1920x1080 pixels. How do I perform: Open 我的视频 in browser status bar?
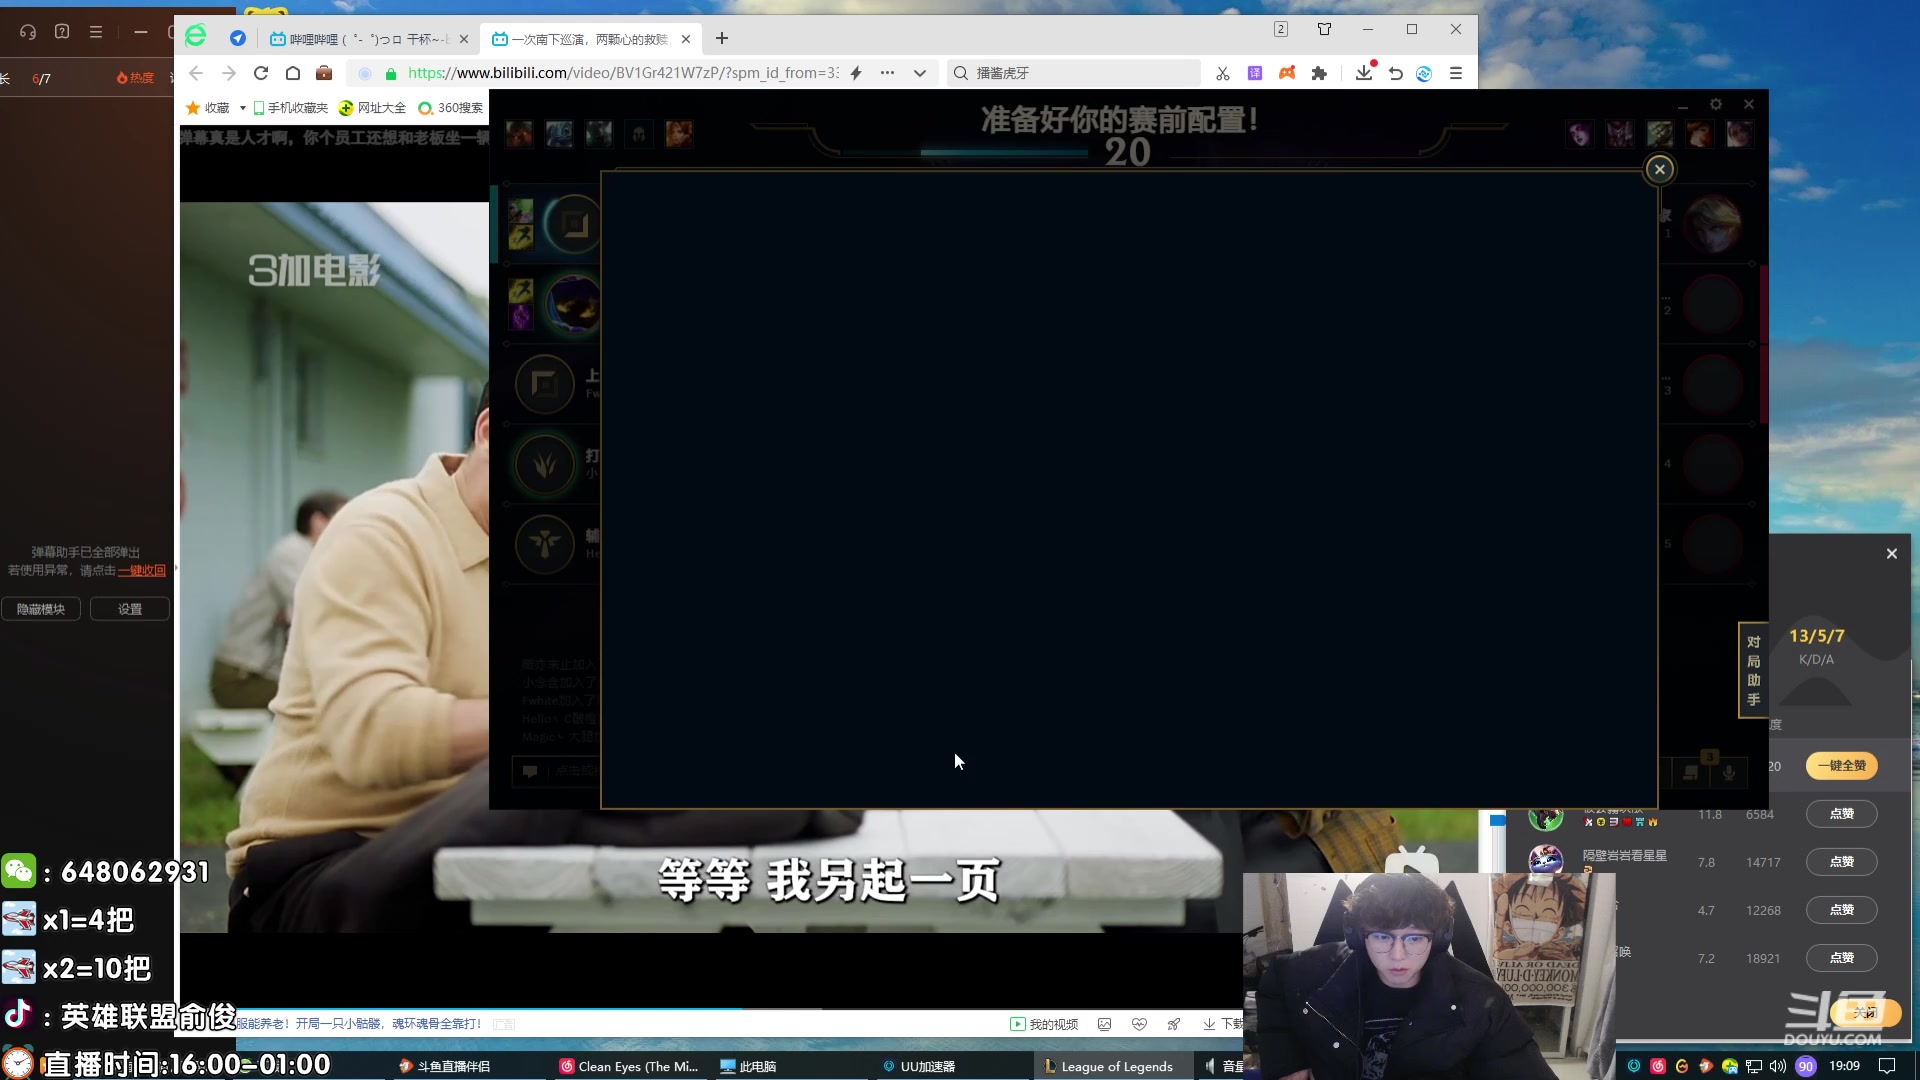pyautogui.click(x=1044, y=1024)
